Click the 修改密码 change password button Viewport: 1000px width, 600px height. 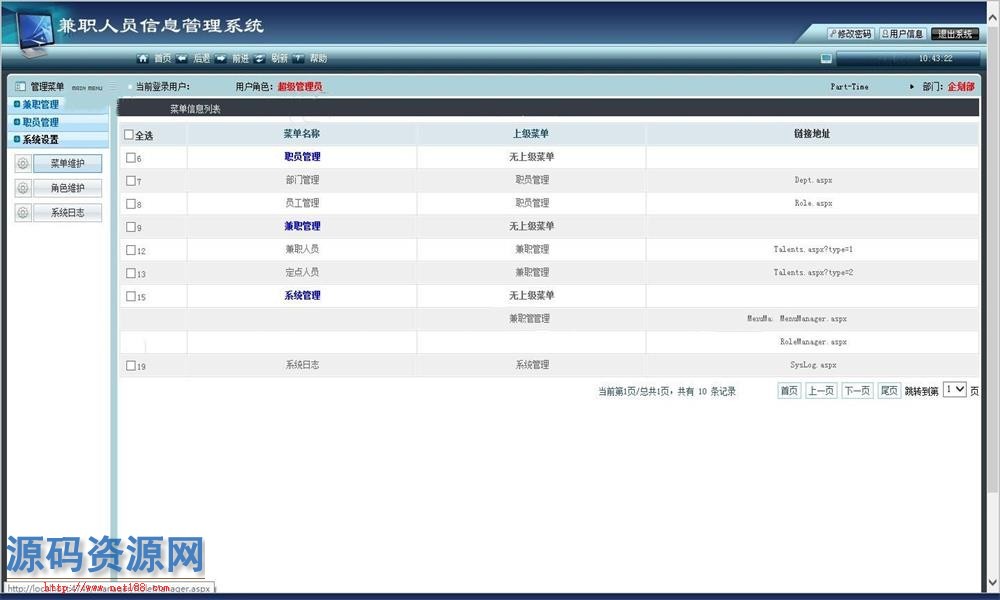click(x=849, y=34)
